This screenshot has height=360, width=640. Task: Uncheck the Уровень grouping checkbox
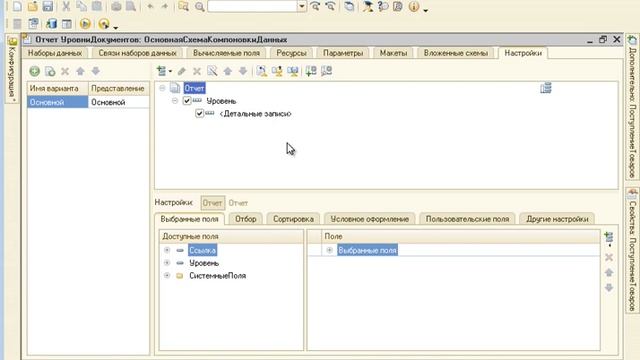tap(187, 101)
